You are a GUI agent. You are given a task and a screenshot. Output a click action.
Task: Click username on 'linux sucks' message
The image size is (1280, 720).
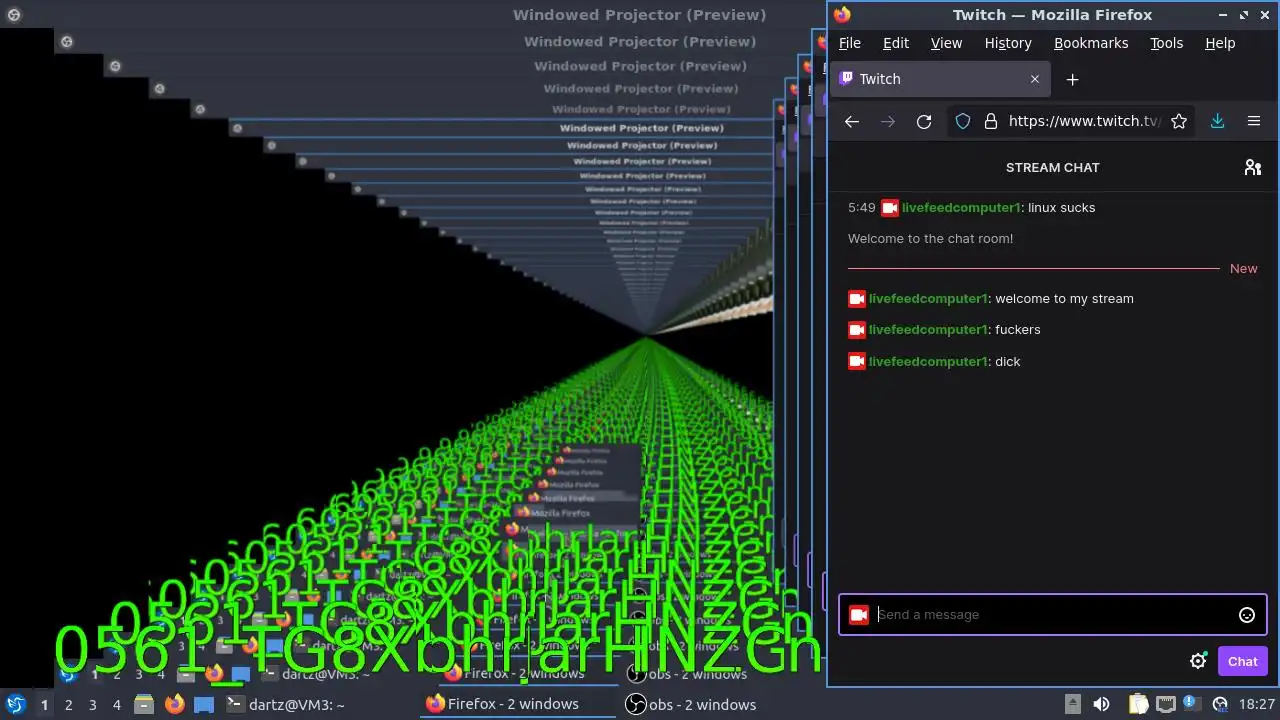pos(961,208)
